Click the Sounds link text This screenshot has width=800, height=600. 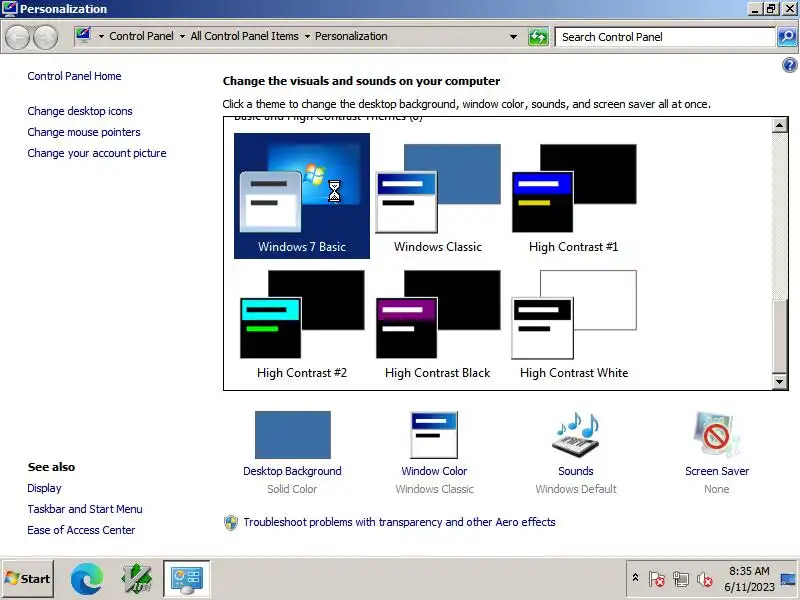click(x=576, y=471)
